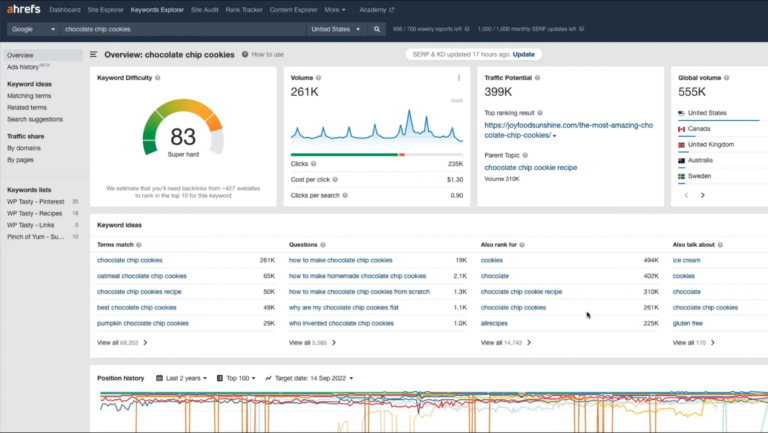This screenshot has height=433, width=768.
Task: Click Global volume info icon
Action: pos(726,78)
